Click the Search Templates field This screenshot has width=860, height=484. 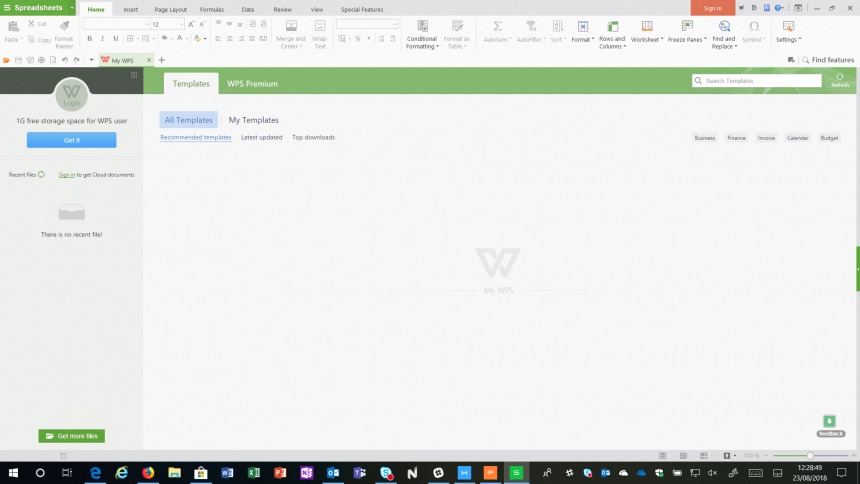(x=757, y=81)
